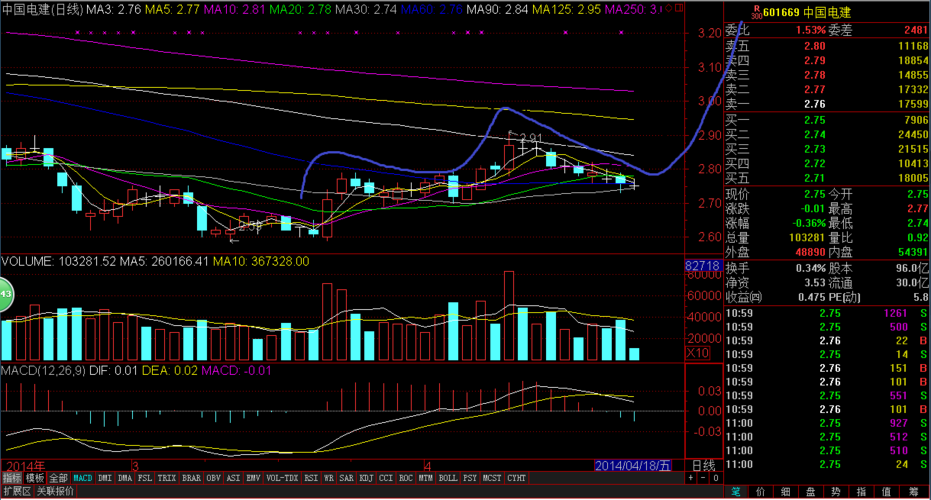Open 关联报价 related quotes
This screenshot has width=931, height=500.
[56, 491]
